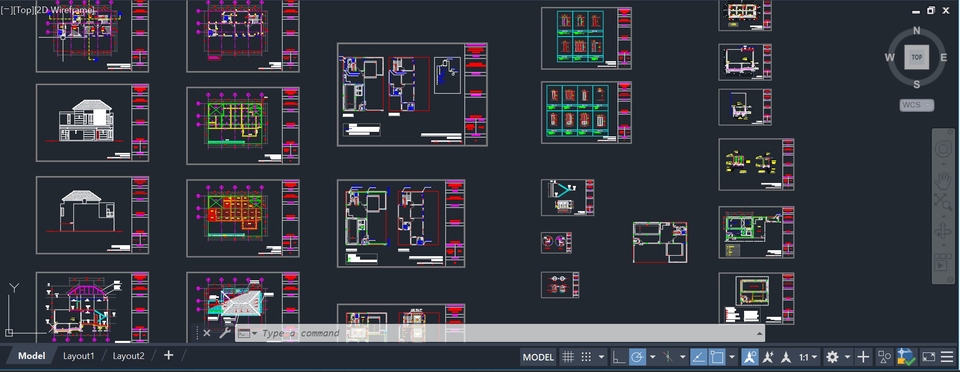Open workspace switching gear
This screenshot has width=960, height=372.
[x=832, y=357]
